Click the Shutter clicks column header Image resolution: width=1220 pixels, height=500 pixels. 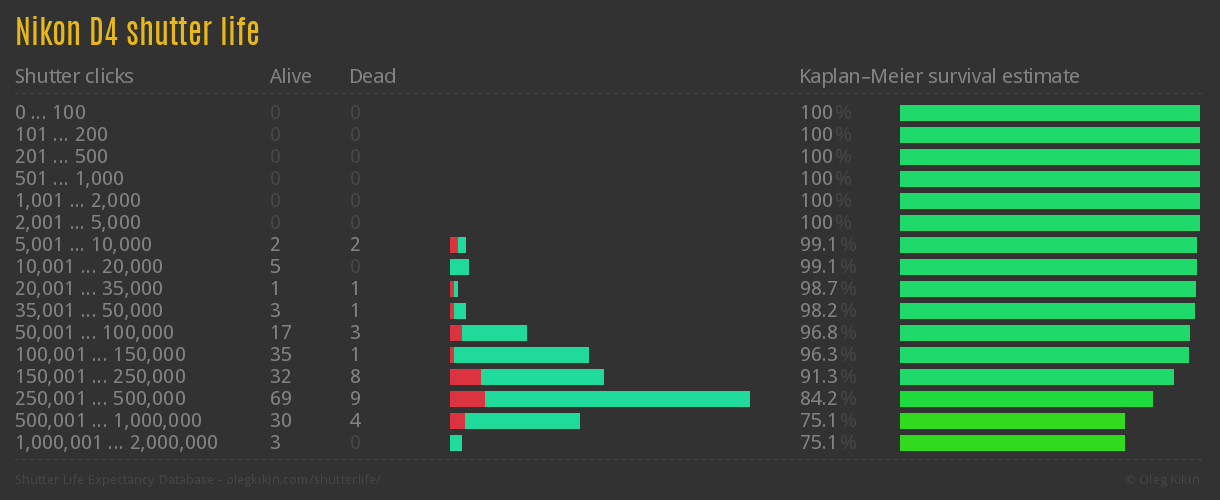74,76
